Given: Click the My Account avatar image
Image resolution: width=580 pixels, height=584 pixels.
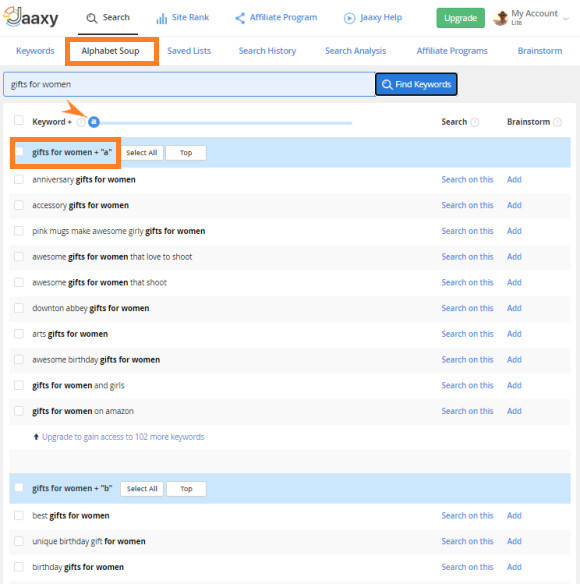Looking at the screenshot, I should click(x=500, y=18).
